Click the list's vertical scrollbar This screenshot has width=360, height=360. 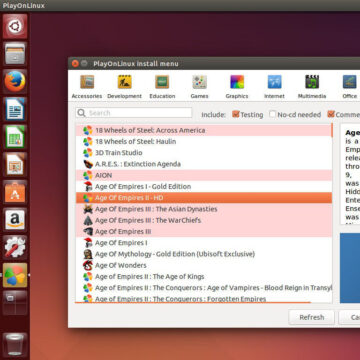(x=332, y=130)
